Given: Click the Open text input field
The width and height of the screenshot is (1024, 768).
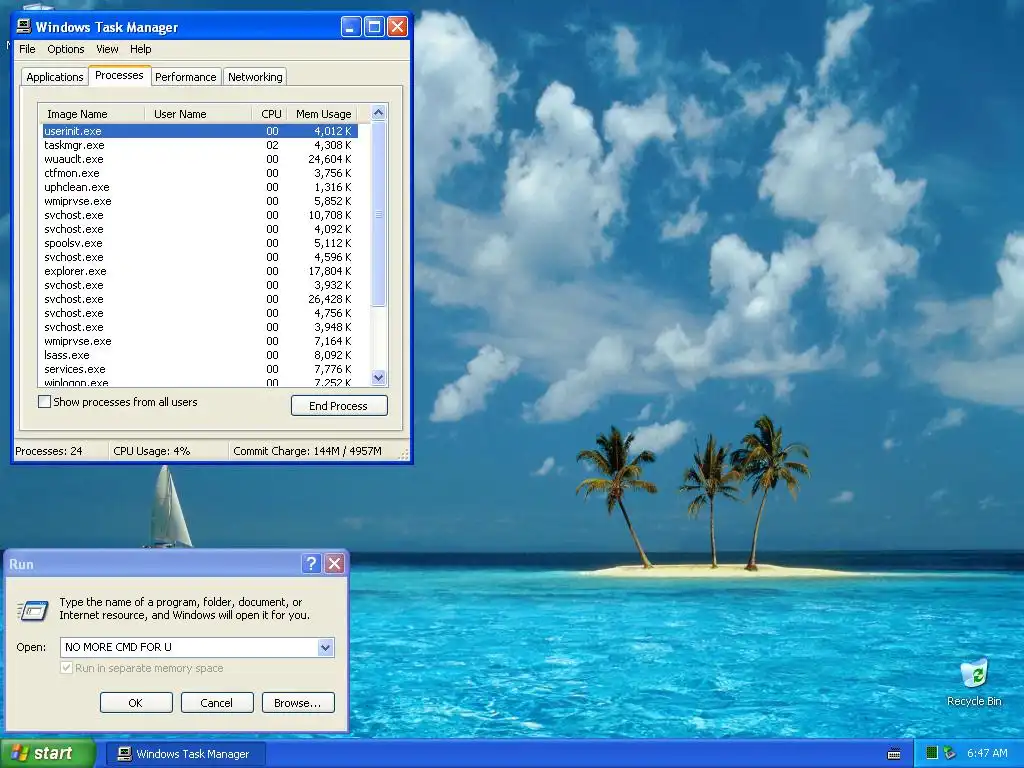Looking at the screenshot, I should (189, 647).
